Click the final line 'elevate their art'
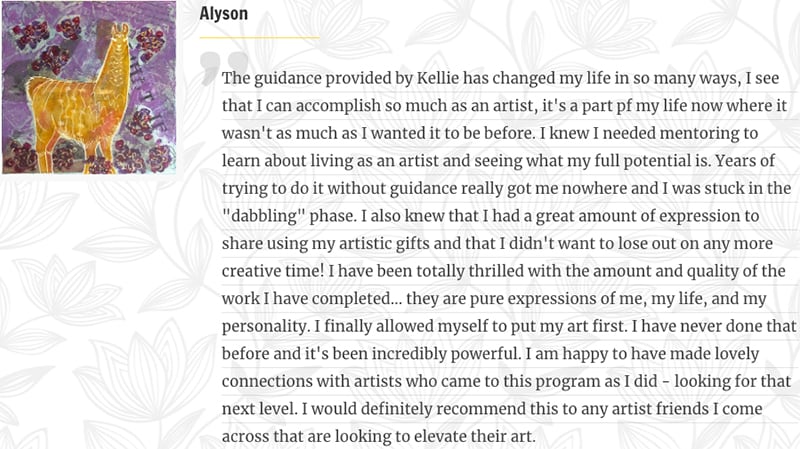This screenshot has height=449, width=800. point(474,437)
